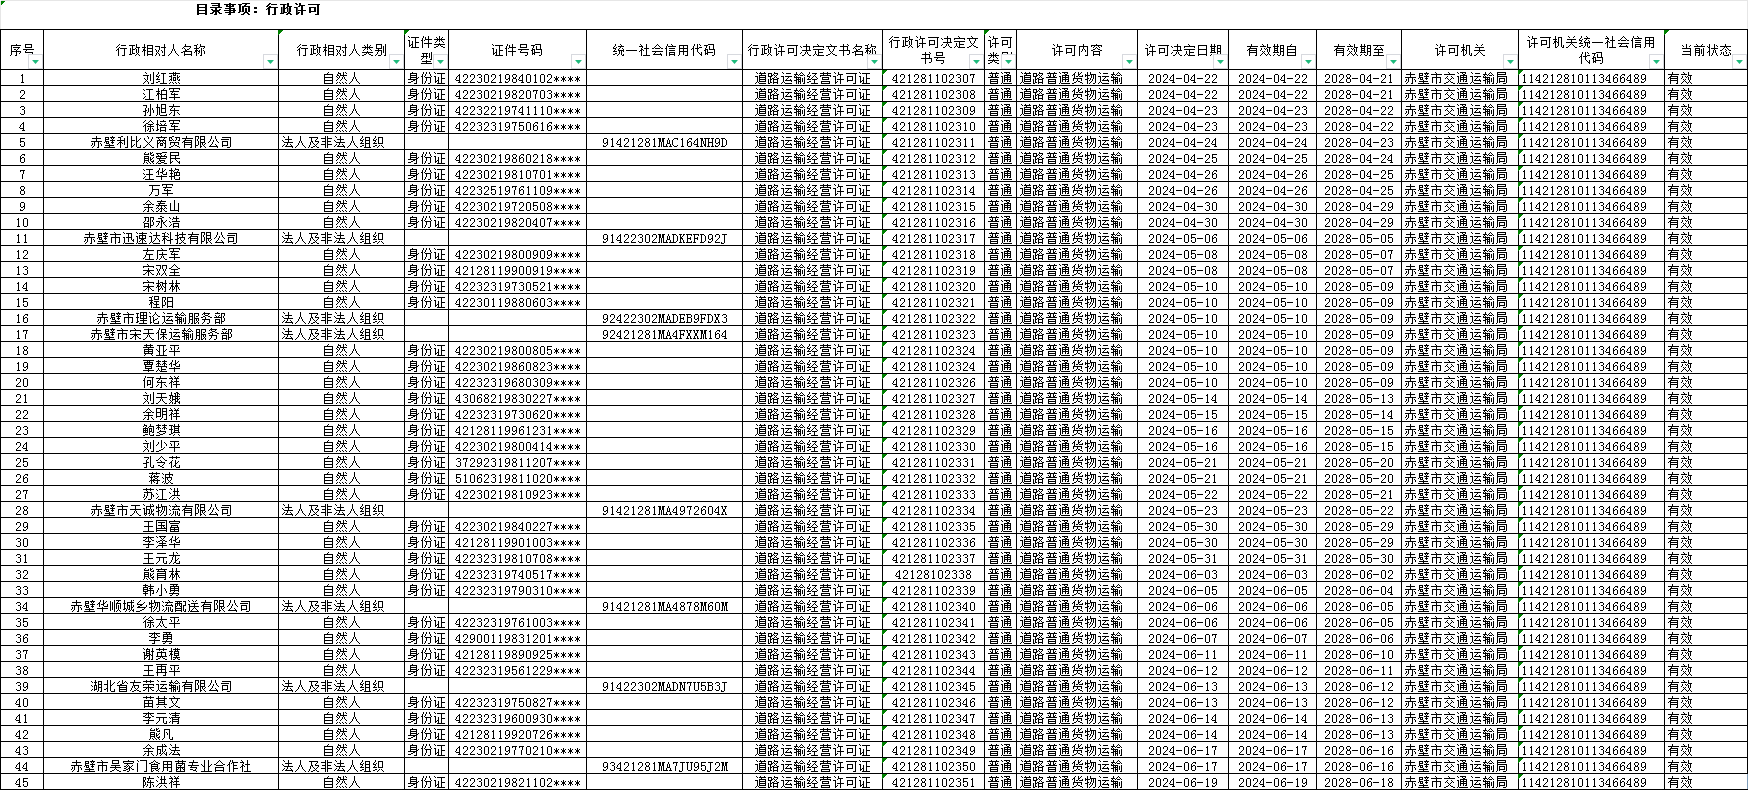The image size is (1749, 790).
Task: Click the cell 赤壁利比义商贸有限公司
Action: pos(161,142)
